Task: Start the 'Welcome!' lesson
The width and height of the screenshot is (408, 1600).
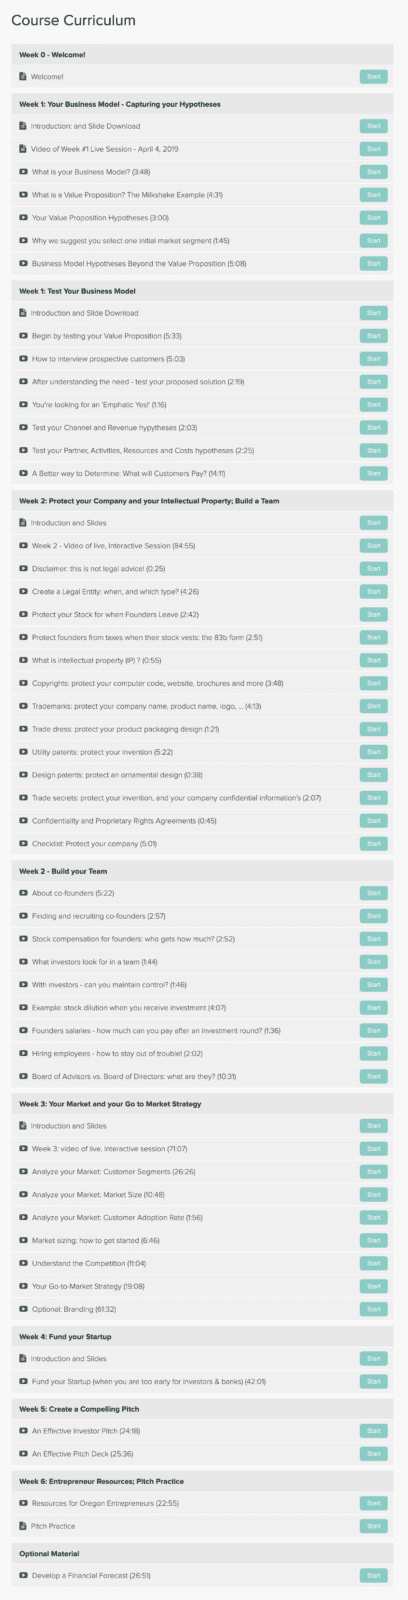Action: [x=373, y=76]
